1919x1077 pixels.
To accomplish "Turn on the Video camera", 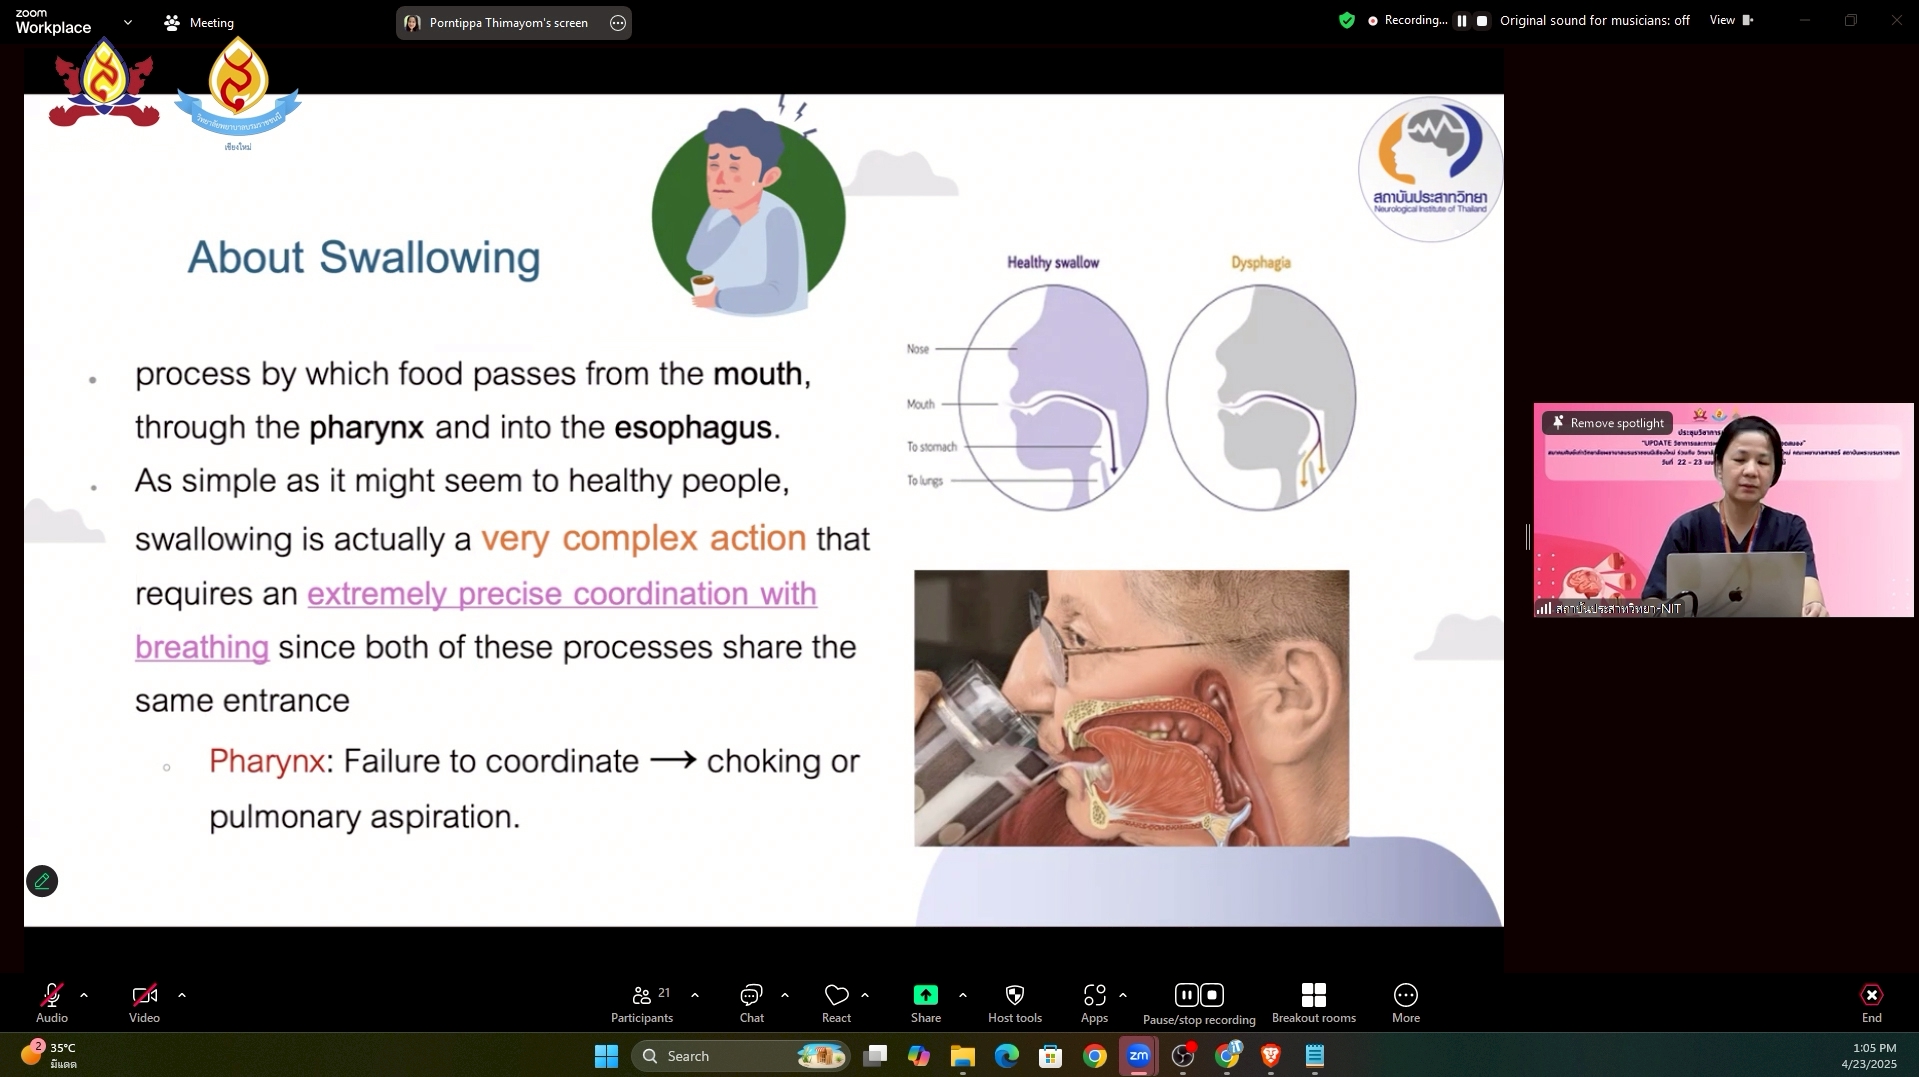I will point(144,1003).
